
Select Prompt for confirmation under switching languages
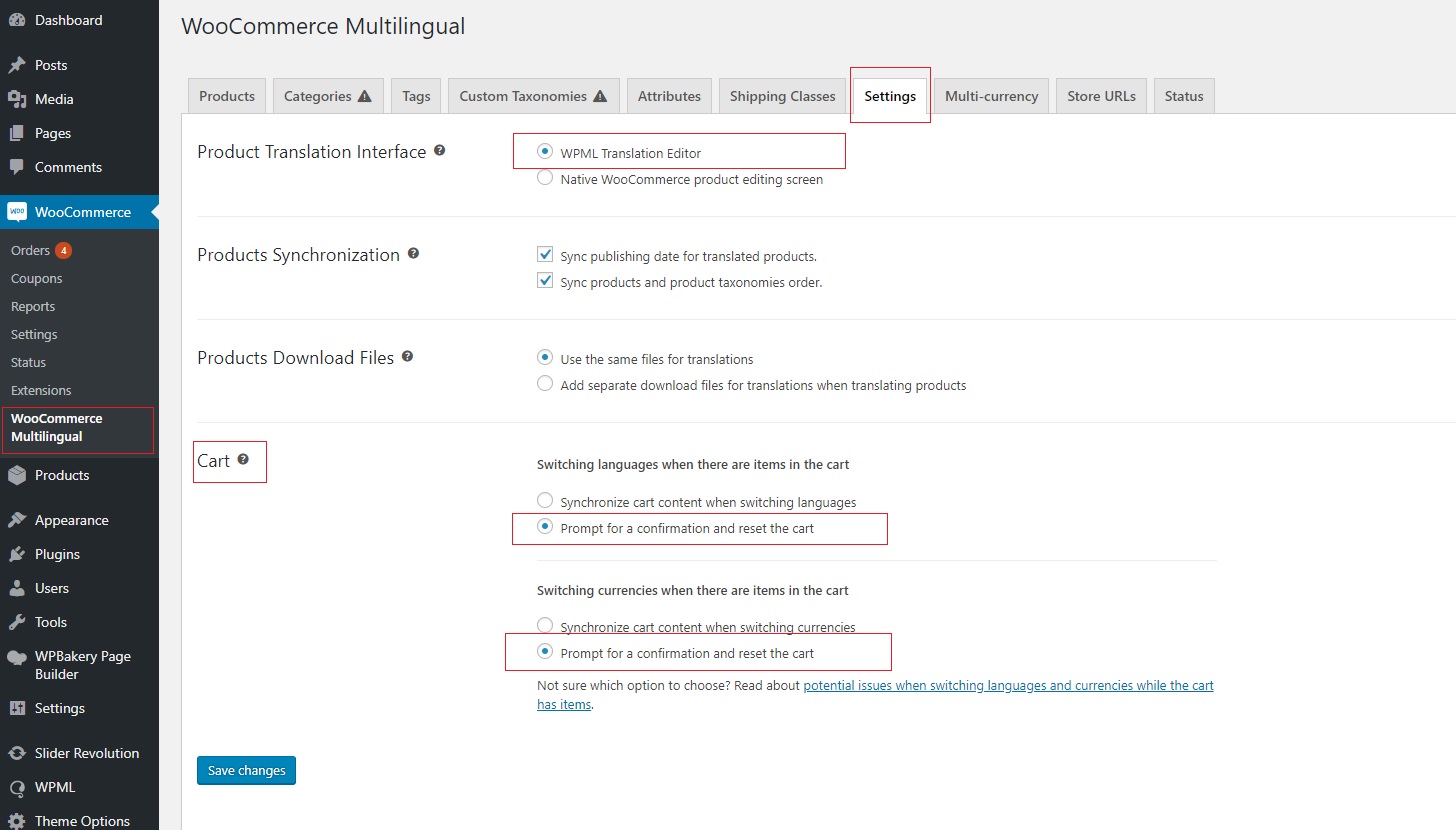tap(545, 526)
